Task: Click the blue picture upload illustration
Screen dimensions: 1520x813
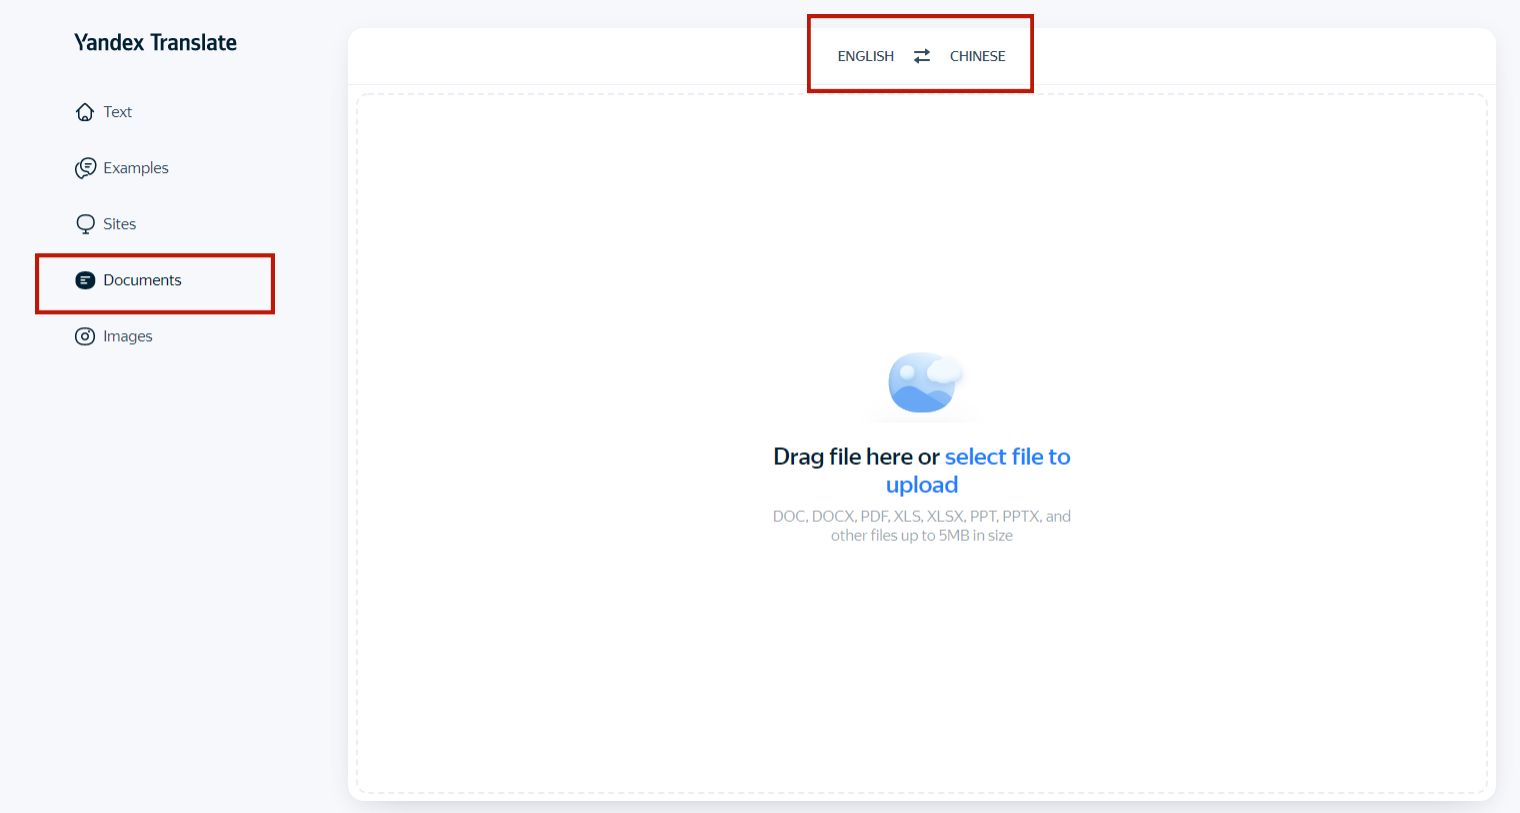Action: click(924, 382)
